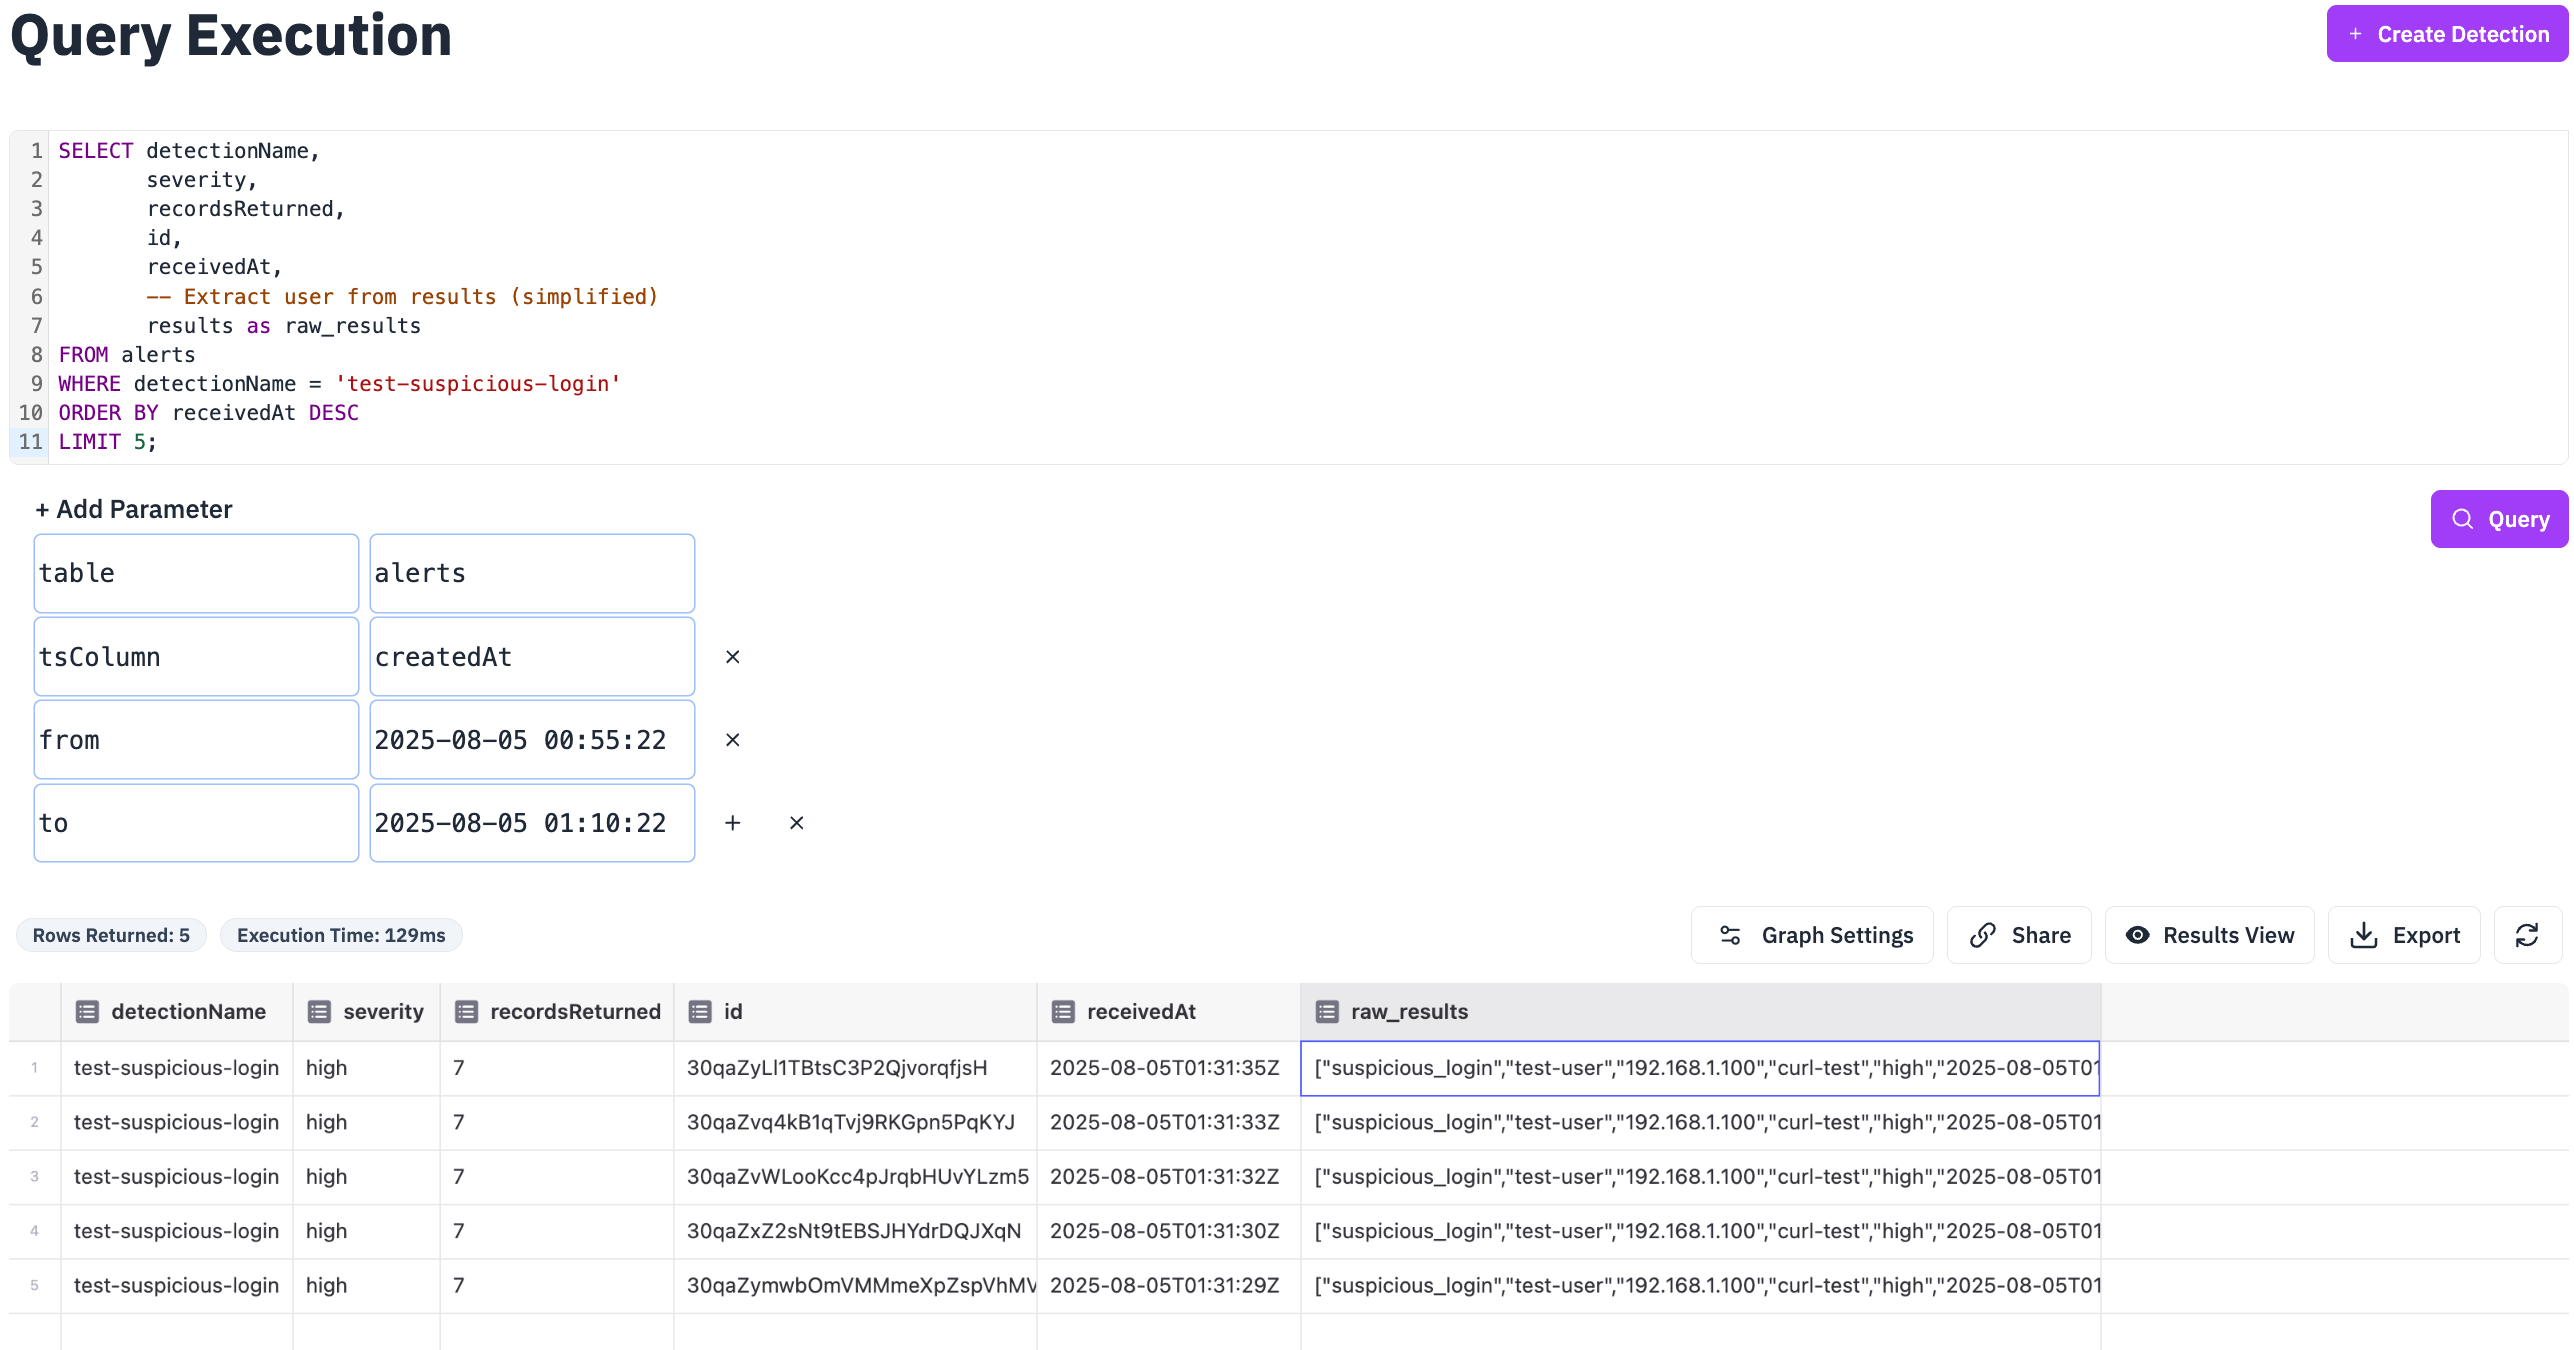Open Graph Settings
The width and height of the screenshot is (2574, 1350).
(1812, 935)
